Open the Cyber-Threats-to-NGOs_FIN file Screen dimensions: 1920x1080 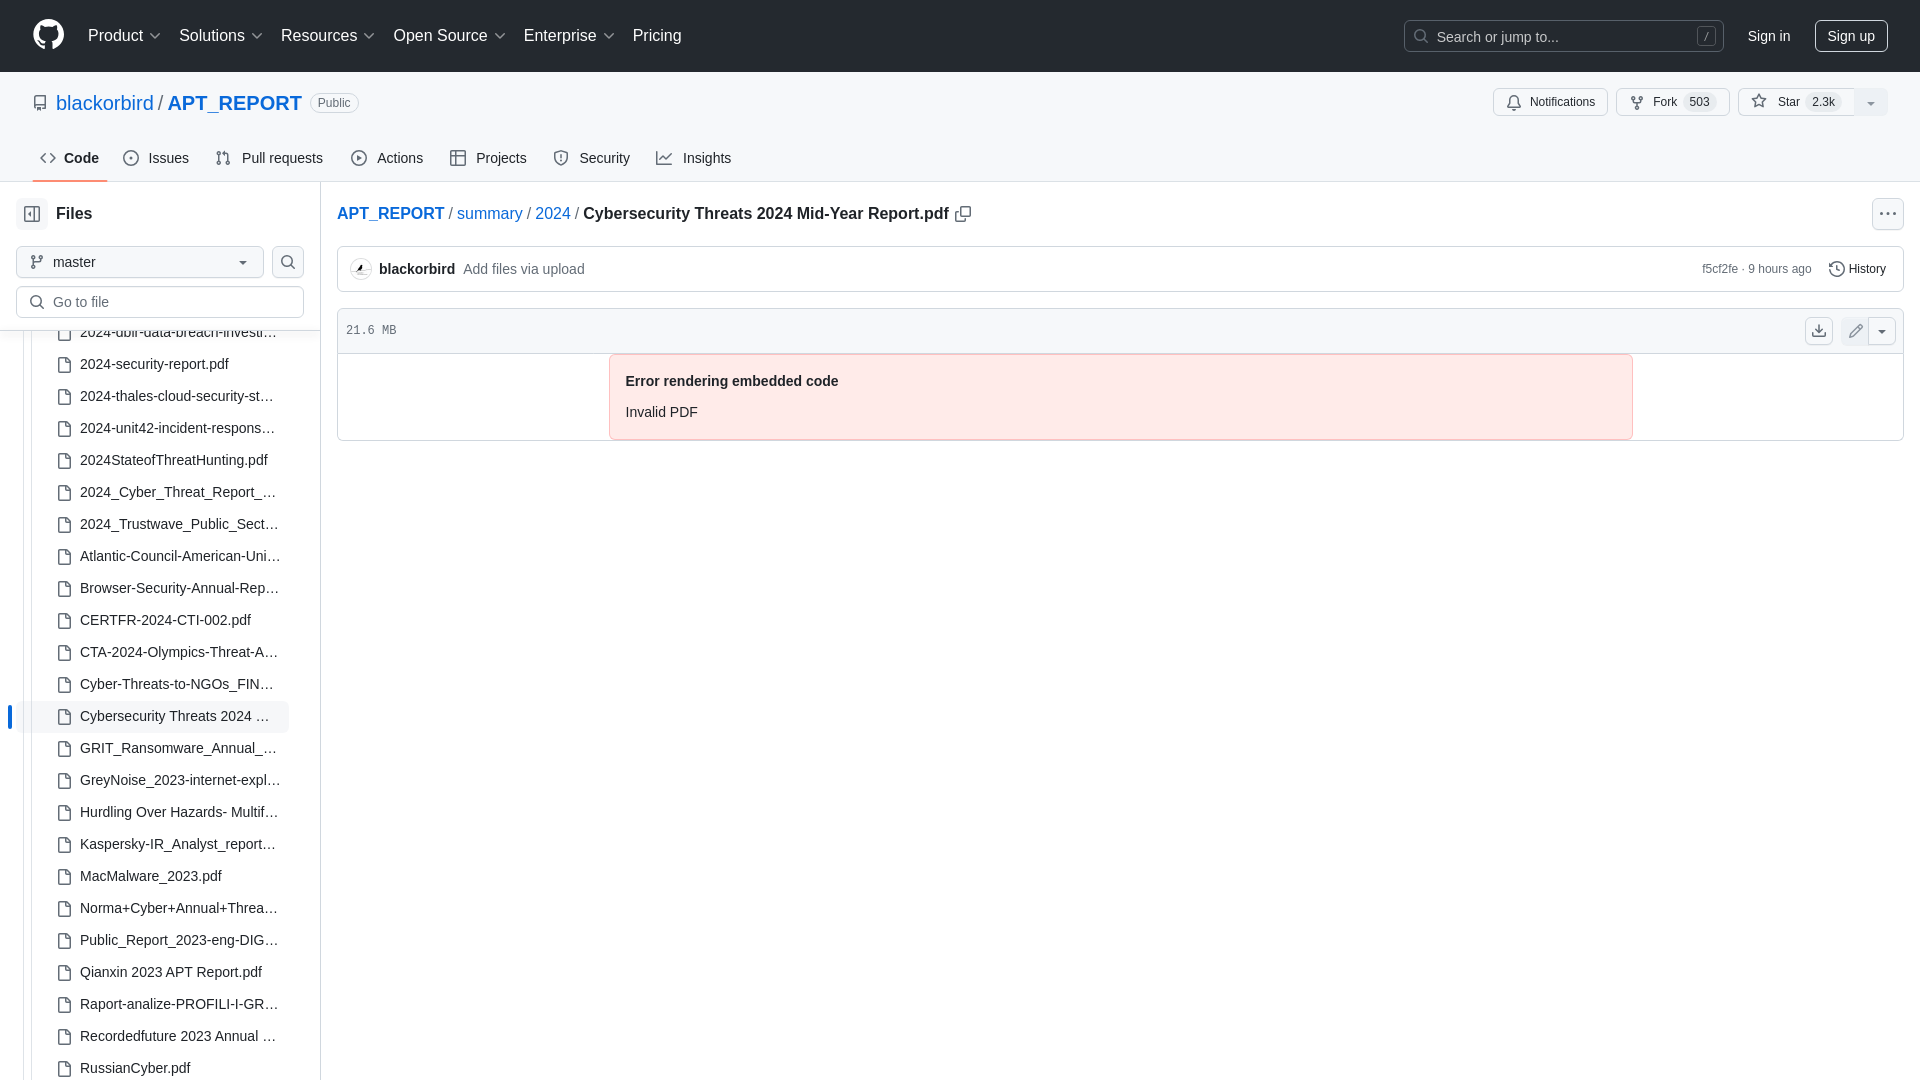177,684
